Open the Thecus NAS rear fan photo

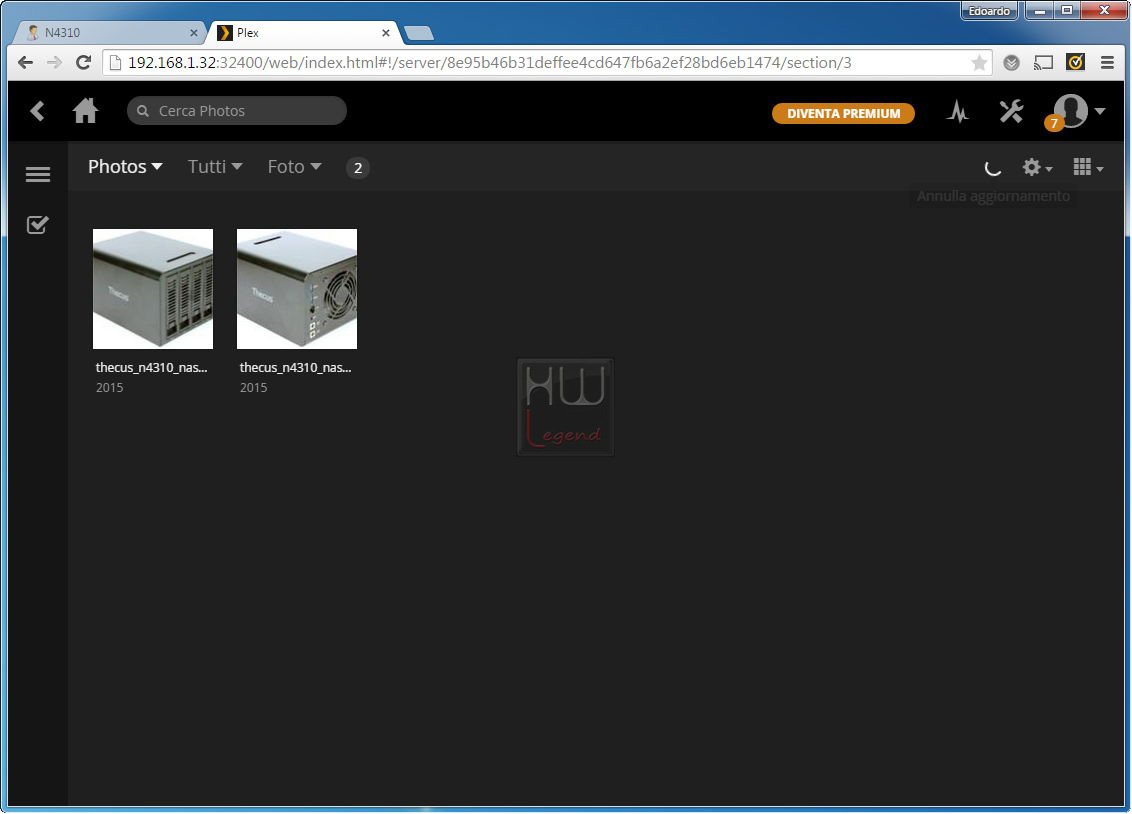click(297, 289)
